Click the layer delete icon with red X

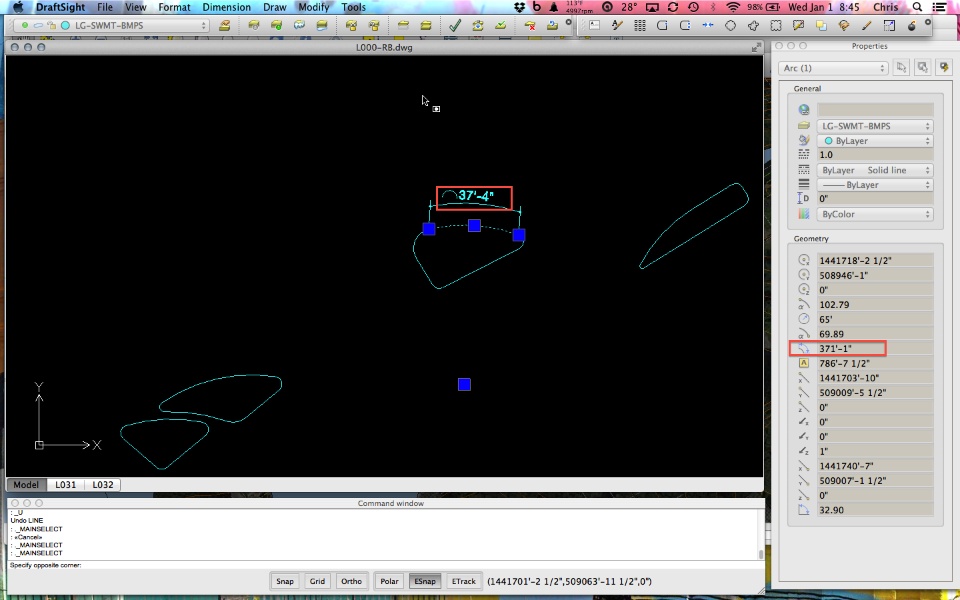click(x=530, y=26)
